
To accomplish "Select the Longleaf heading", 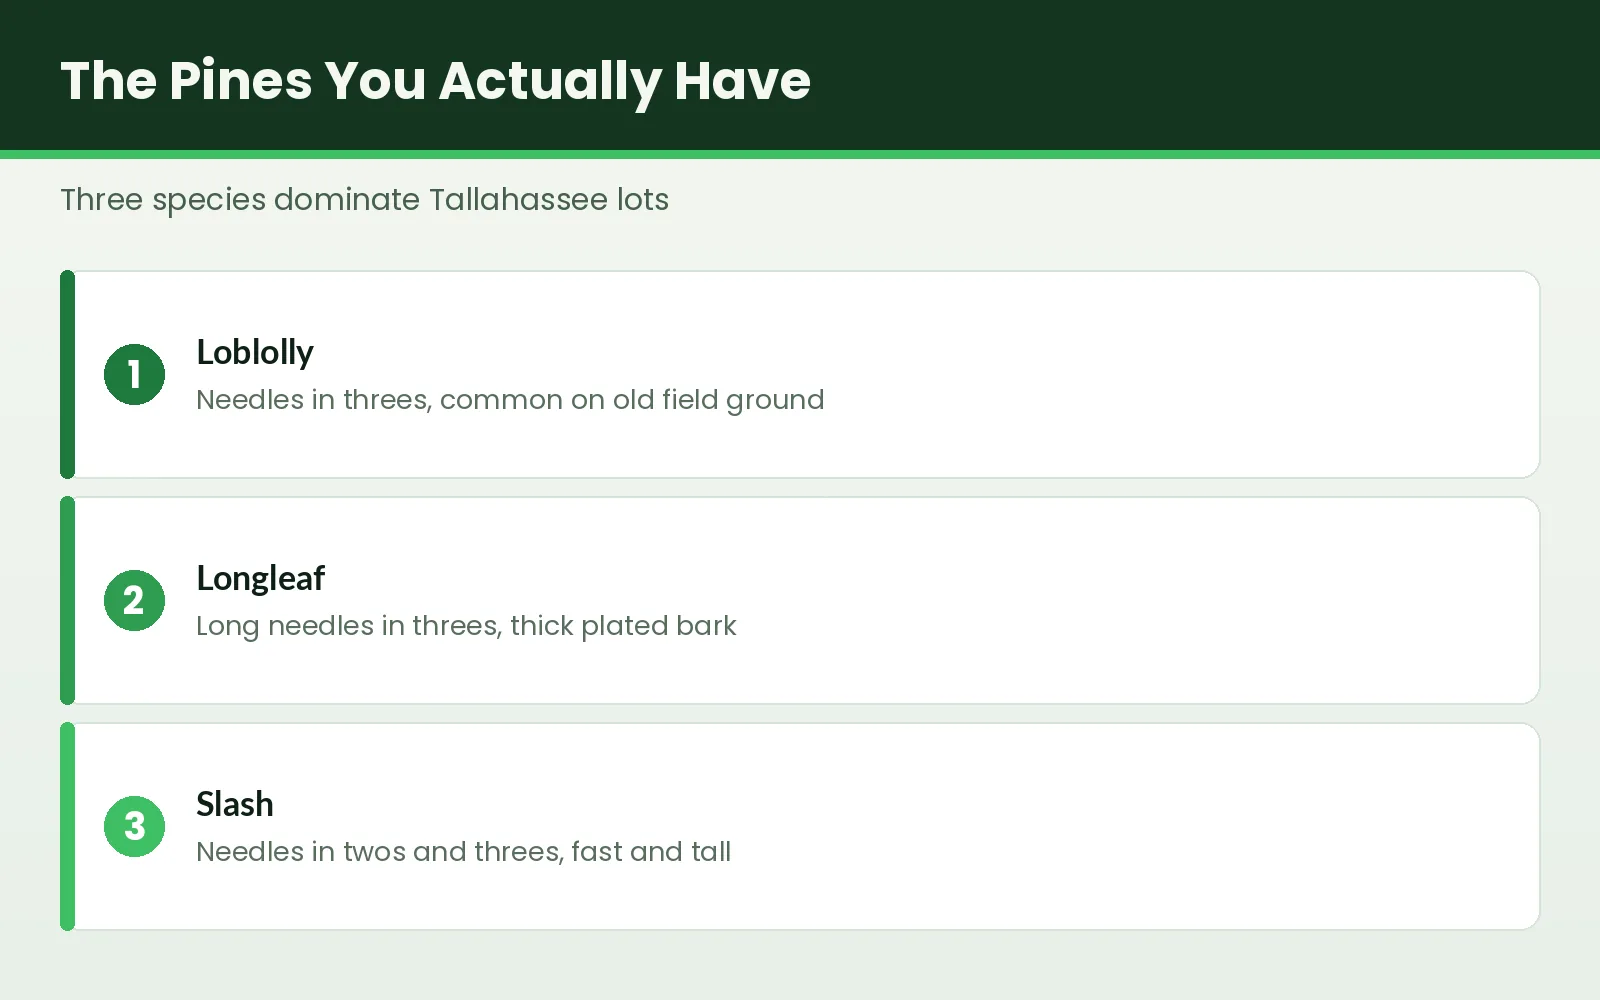I will (x=261, y=578).
